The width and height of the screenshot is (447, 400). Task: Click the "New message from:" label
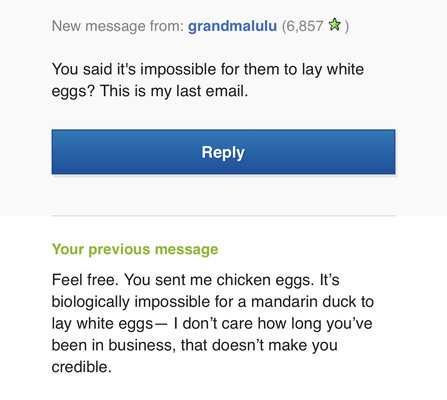click(118, 26)
